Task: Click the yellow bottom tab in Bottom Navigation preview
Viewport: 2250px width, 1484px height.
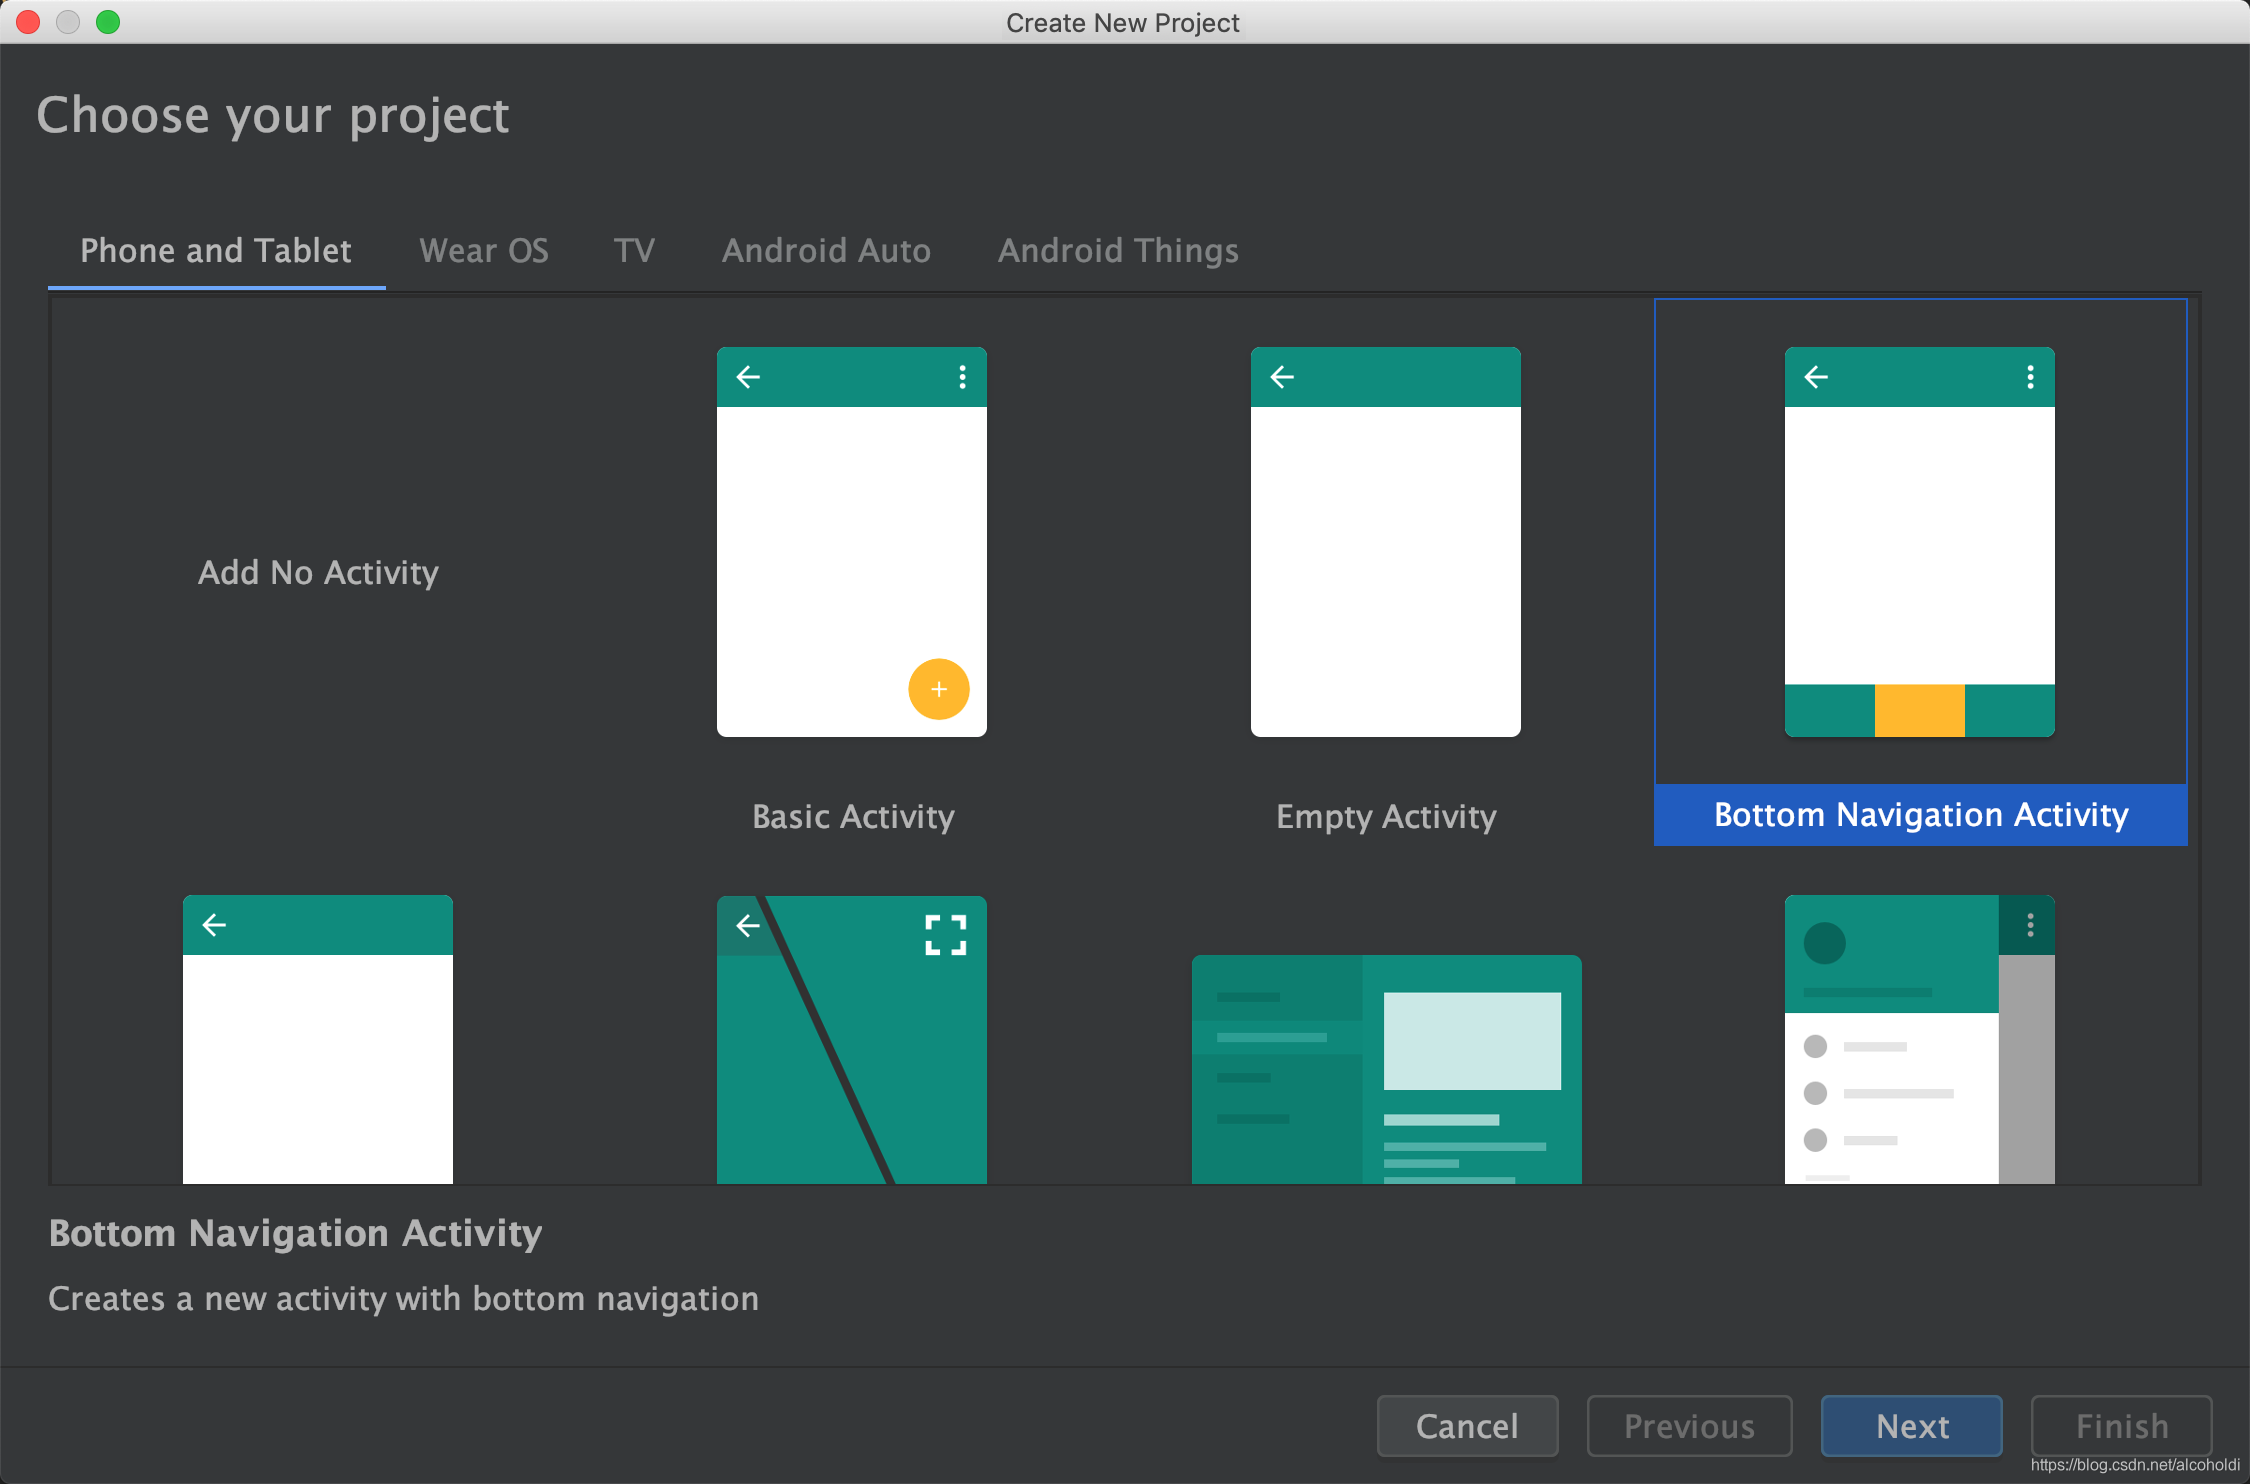Action: (x=1920, y=711)
